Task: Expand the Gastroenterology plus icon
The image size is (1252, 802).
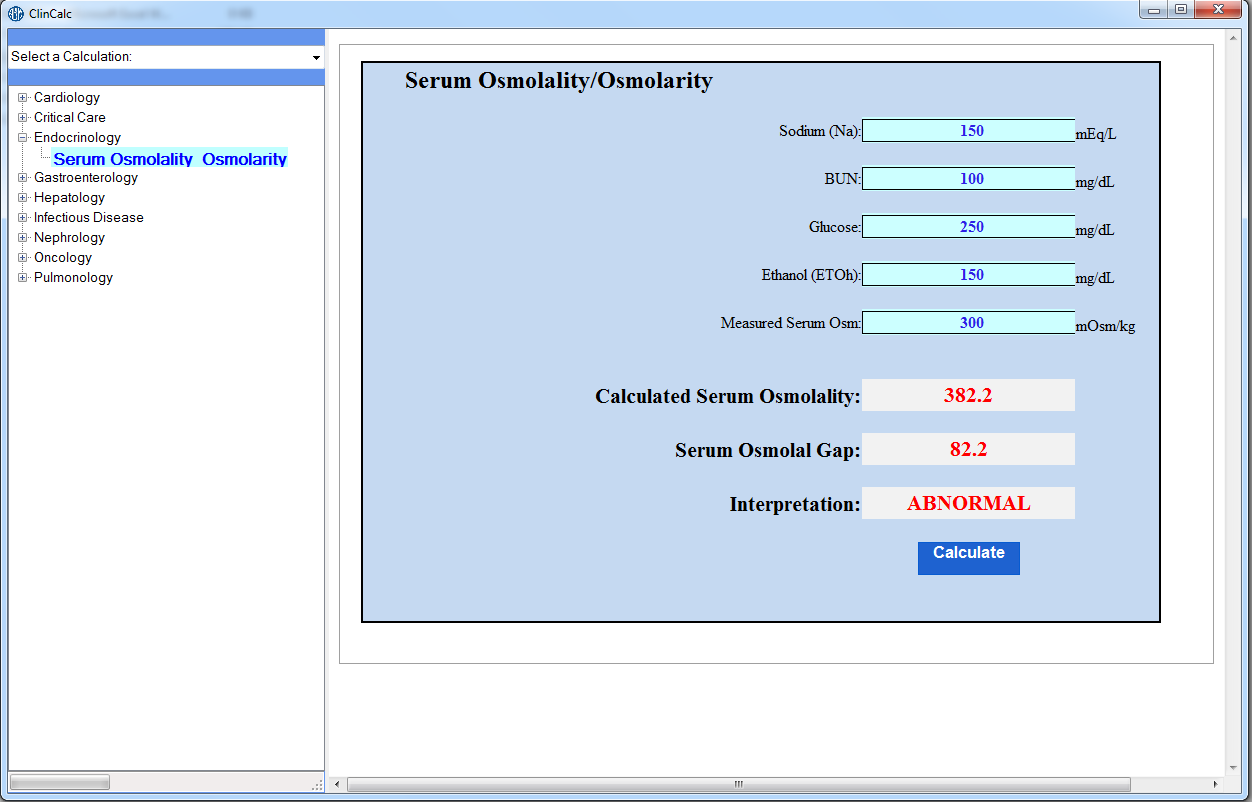Action: [x=22, y=178]
